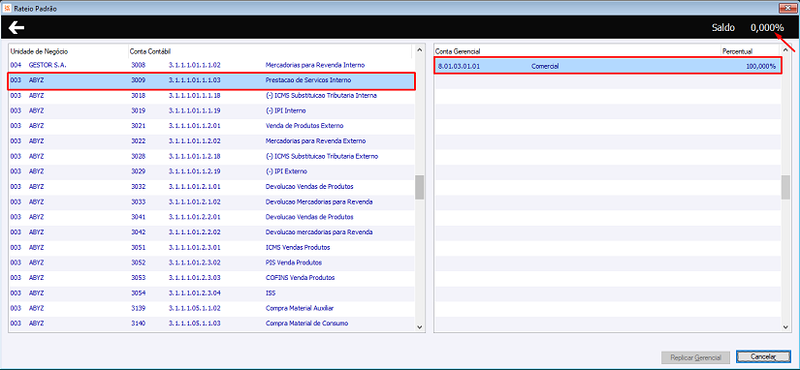
Task: Click conta gerencial code 8.01.03.01.01
Action: click(x=459, y=66)
